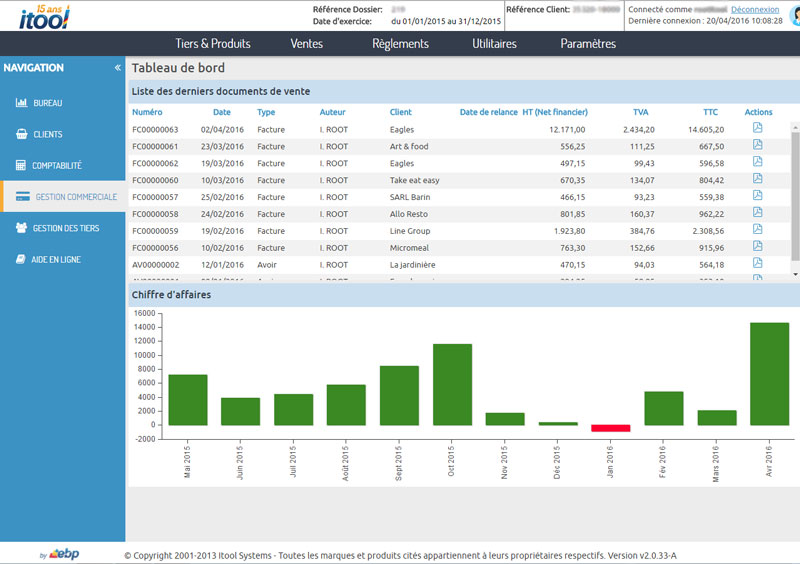Viewport: 800px width, 564px height.
Task: Click the 'Avoir' type cell
Action: click(x=267, y=264)
